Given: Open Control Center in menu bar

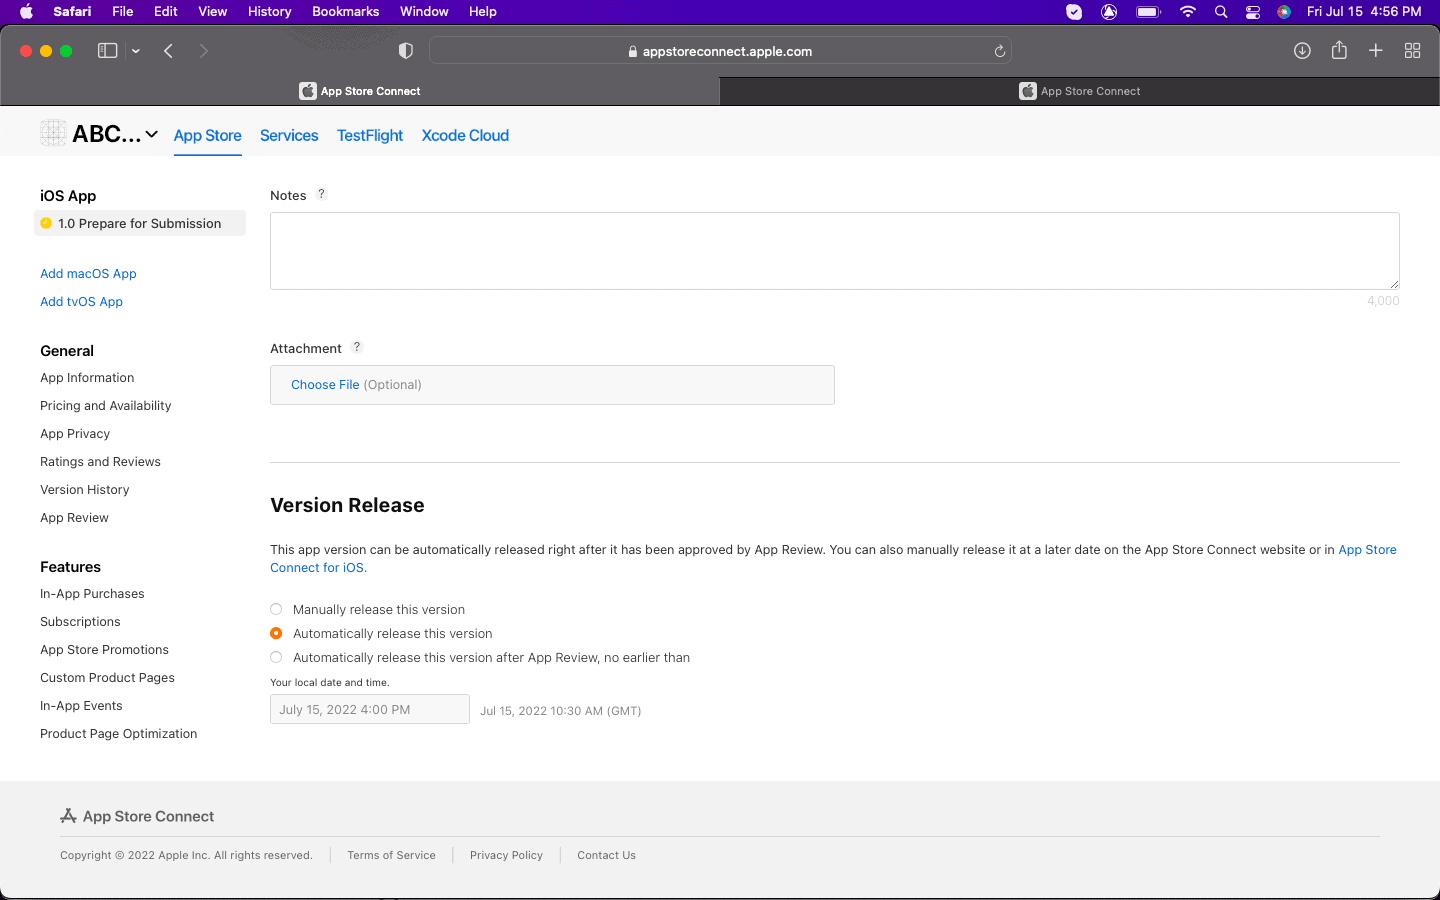Looking at the screenshot, I should (x=1253, y=12).
